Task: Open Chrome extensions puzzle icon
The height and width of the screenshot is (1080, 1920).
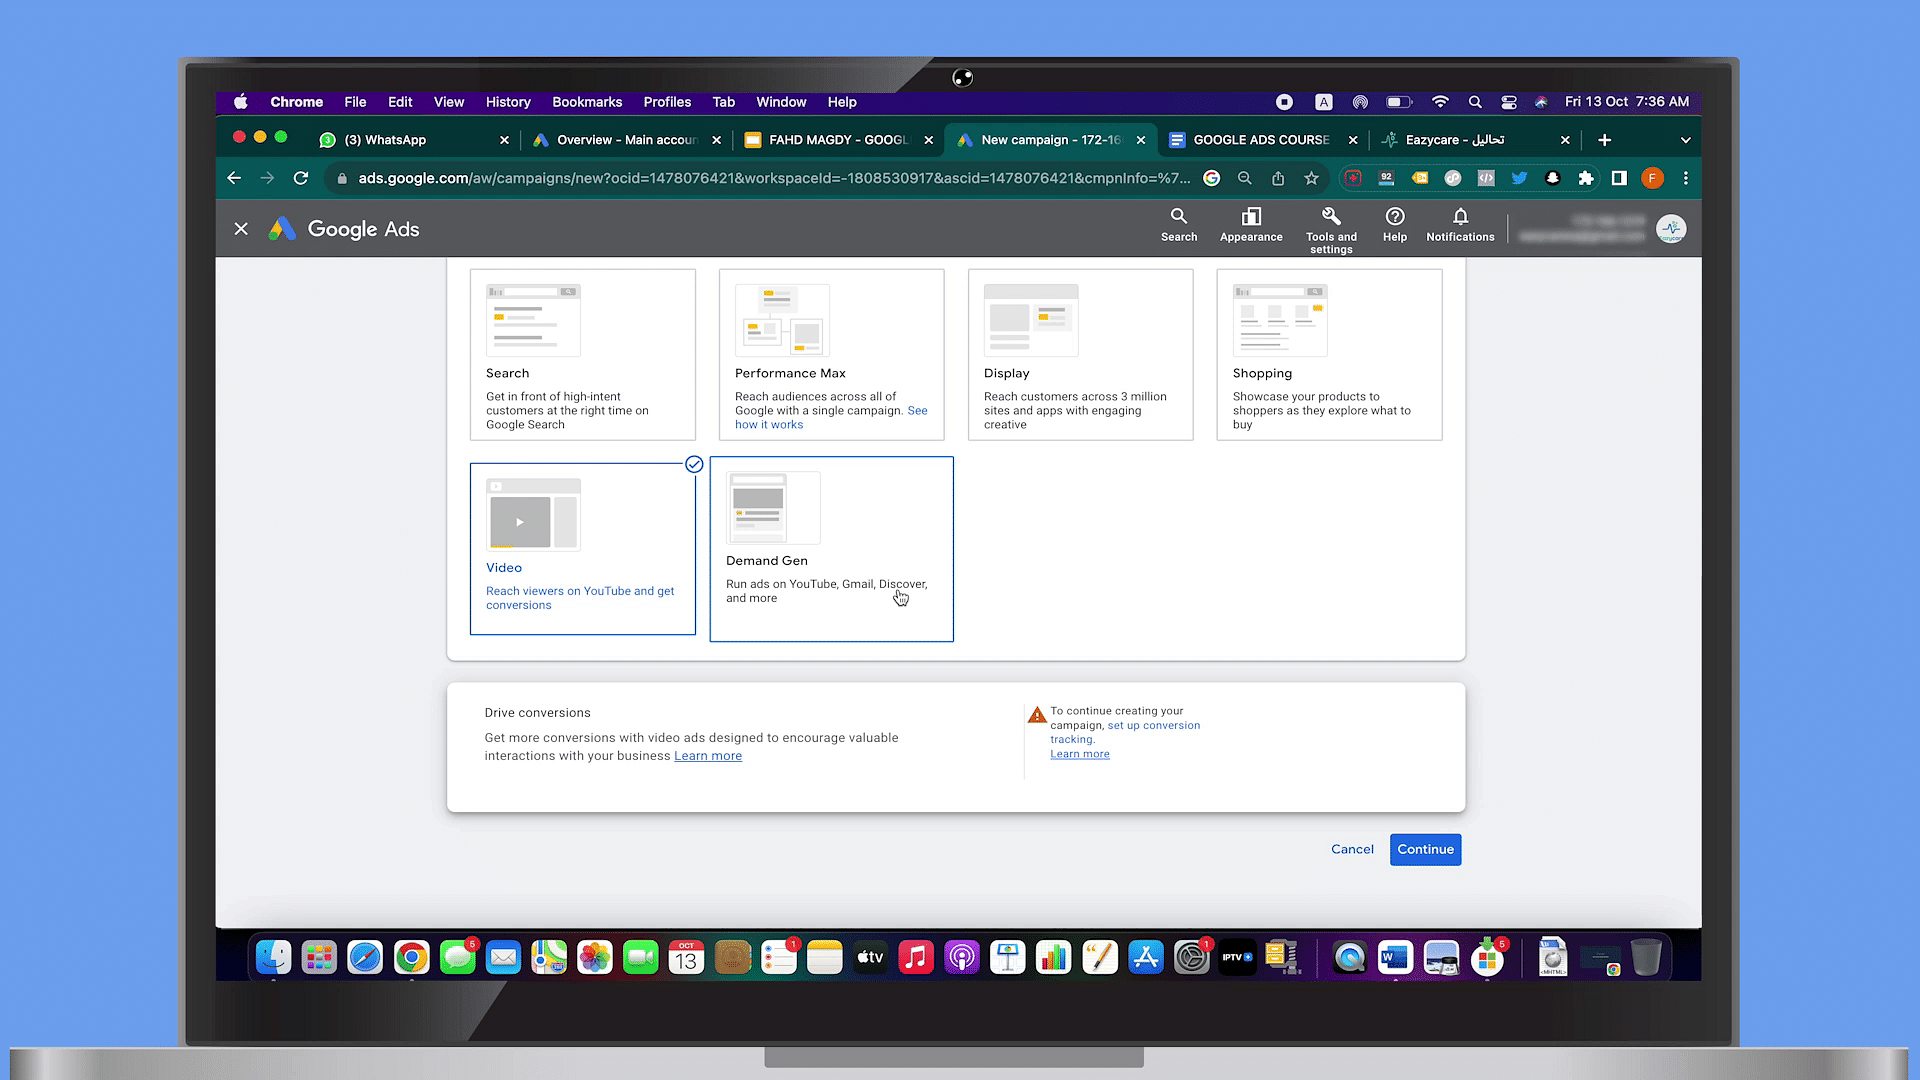Action: click(x=1586, y=178)
